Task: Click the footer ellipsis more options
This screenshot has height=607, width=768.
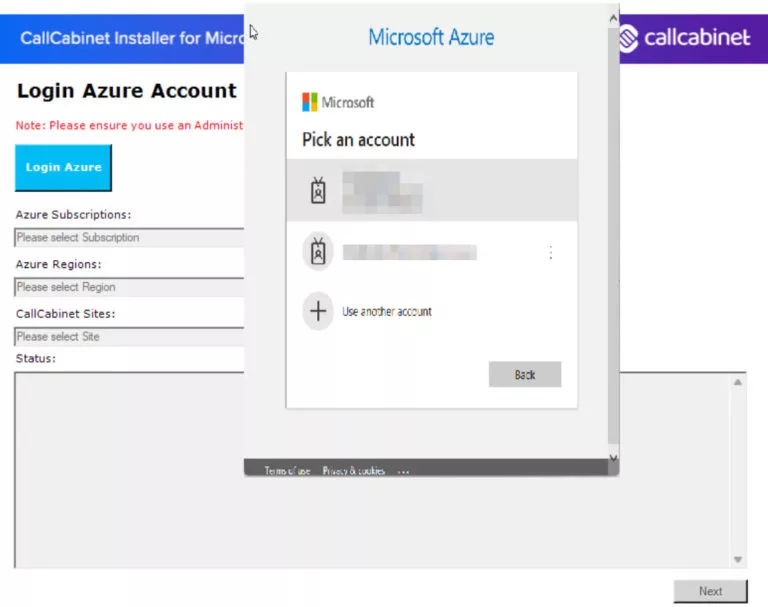Action: click(403, 471)
